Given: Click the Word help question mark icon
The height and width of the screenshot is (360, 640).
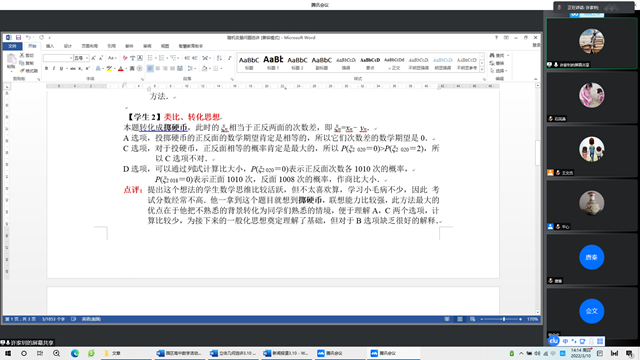Looking at the screenshot, I should (x=496, y=38).
